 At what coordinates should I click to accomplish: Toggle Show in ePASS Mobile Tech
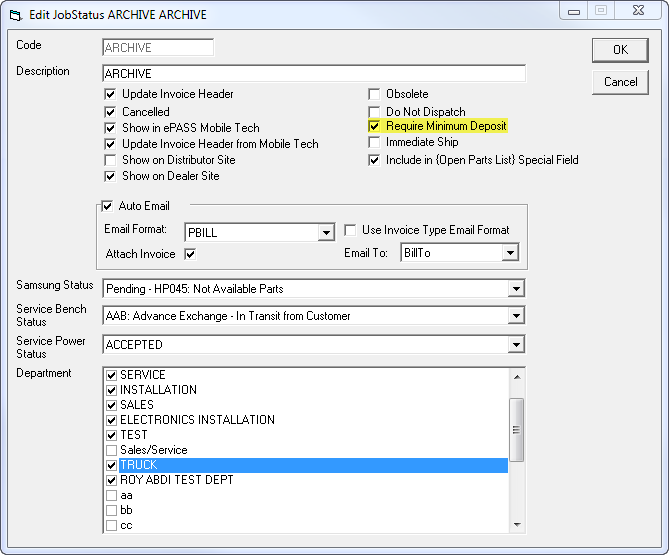pos(110,128)
